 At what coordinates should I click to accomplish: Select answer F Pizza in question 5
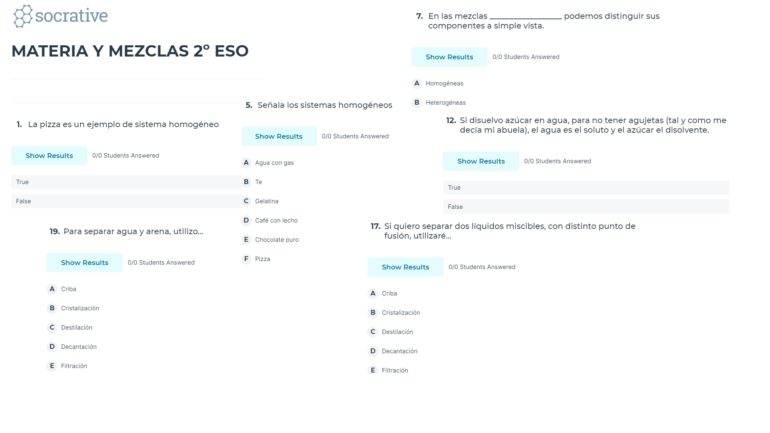point(257,259)
